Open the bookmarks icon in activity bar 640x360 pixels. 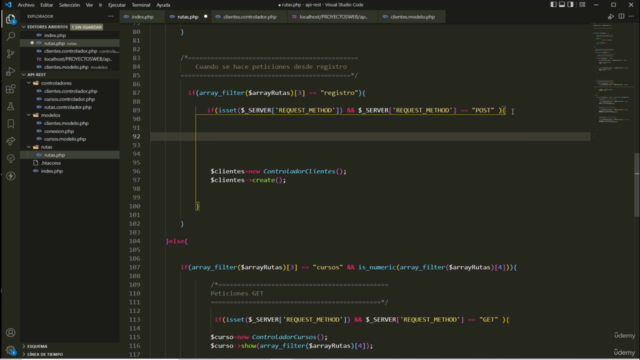[11, 124]
